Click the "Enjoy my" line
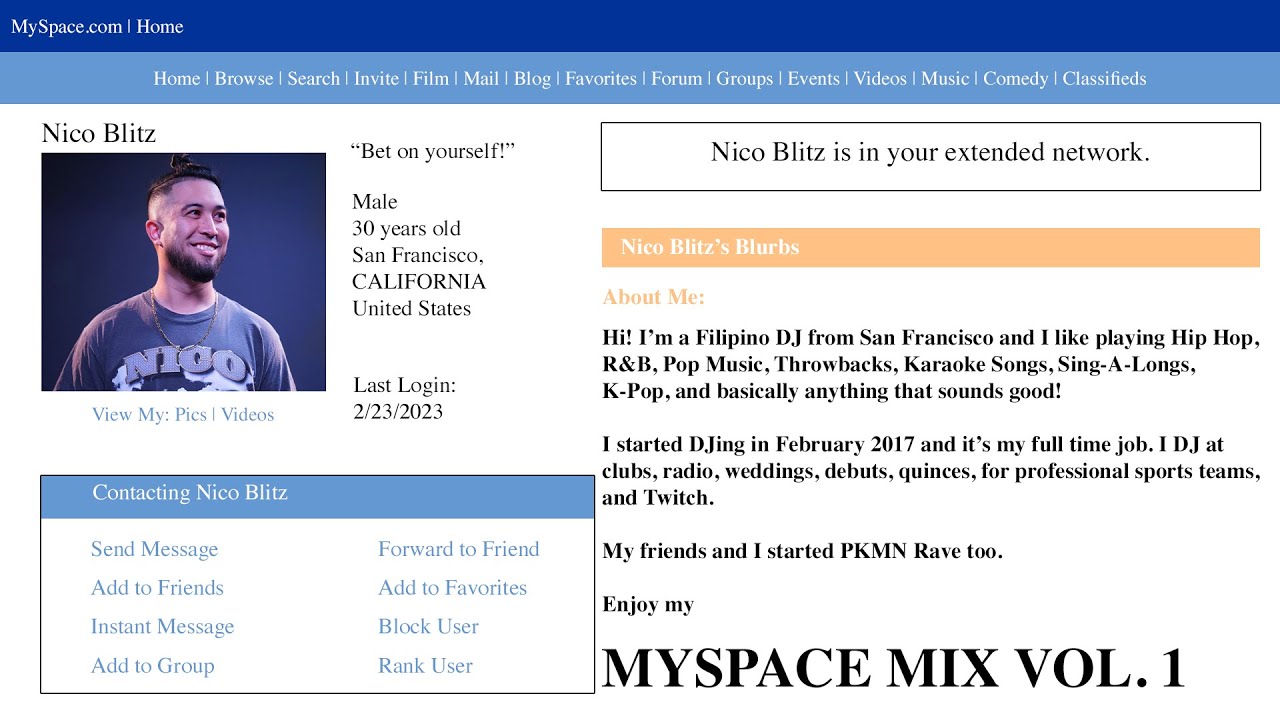The width and height of the screenshot is (1280, 720). click(x=648, y=605)
